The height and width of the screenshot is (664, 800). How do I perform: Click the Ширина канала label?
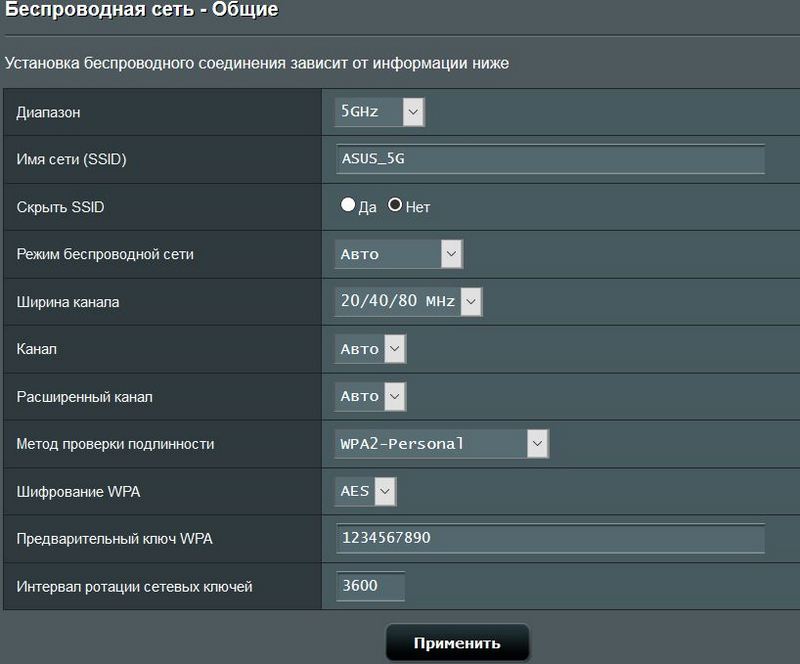coord(68,302)
